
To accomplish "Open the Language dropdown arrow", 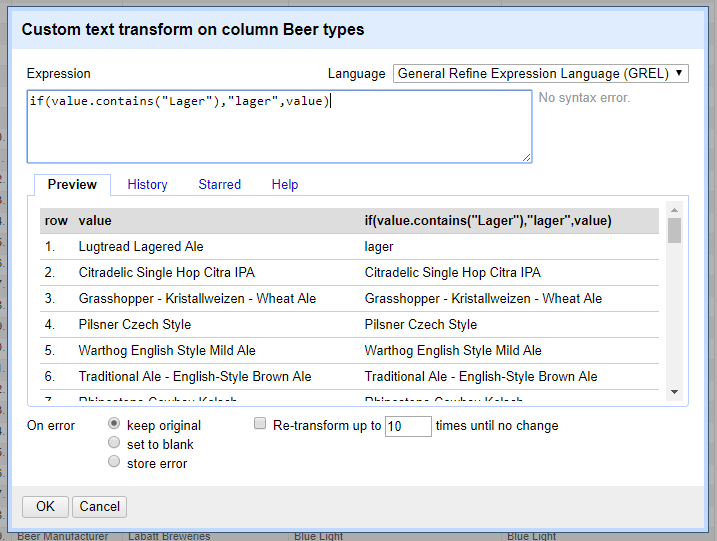I will [679, 73].
